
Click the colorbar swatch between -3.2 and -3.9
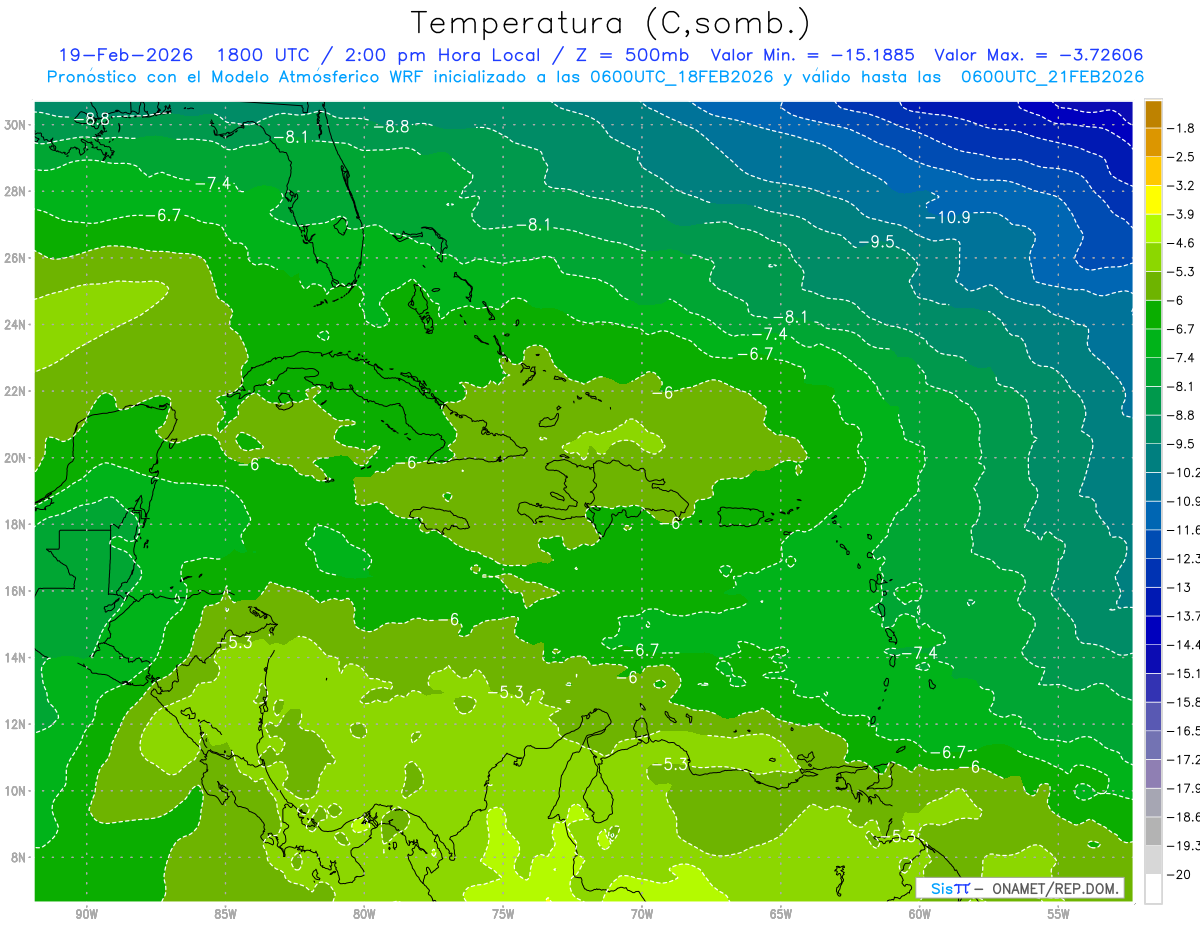[x=1153, y=200]
